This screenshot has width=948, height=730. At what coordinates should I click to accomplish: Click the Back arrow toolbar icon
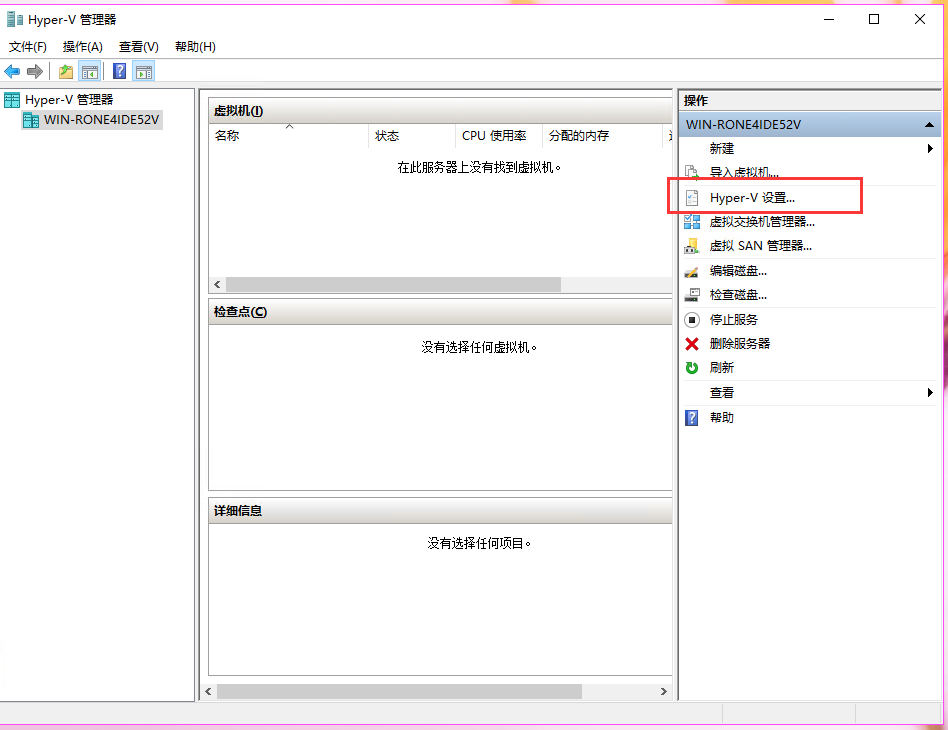pos(12,71)
